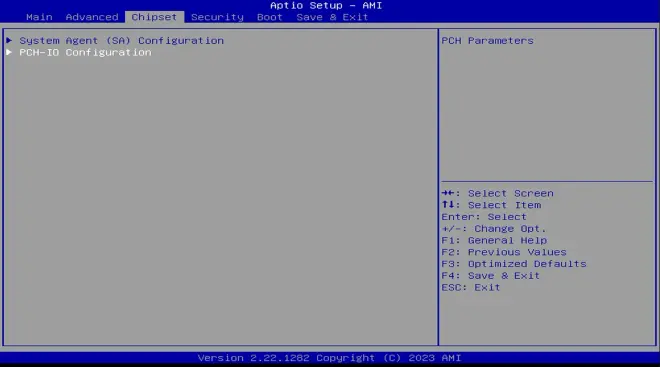Click the PCH Parameters help text
Image resolution: width=660 pixels, height=367 pixels.
[487, 41]
